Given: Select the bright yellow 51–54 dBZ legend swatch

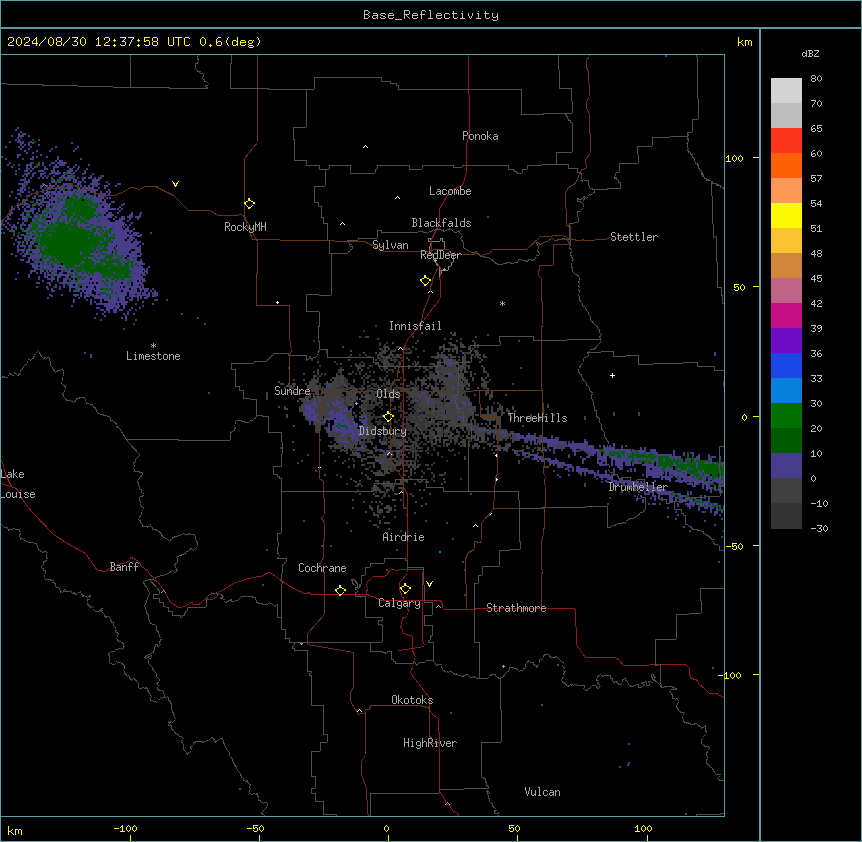Looking at the screenshot, I should (786, 215).
